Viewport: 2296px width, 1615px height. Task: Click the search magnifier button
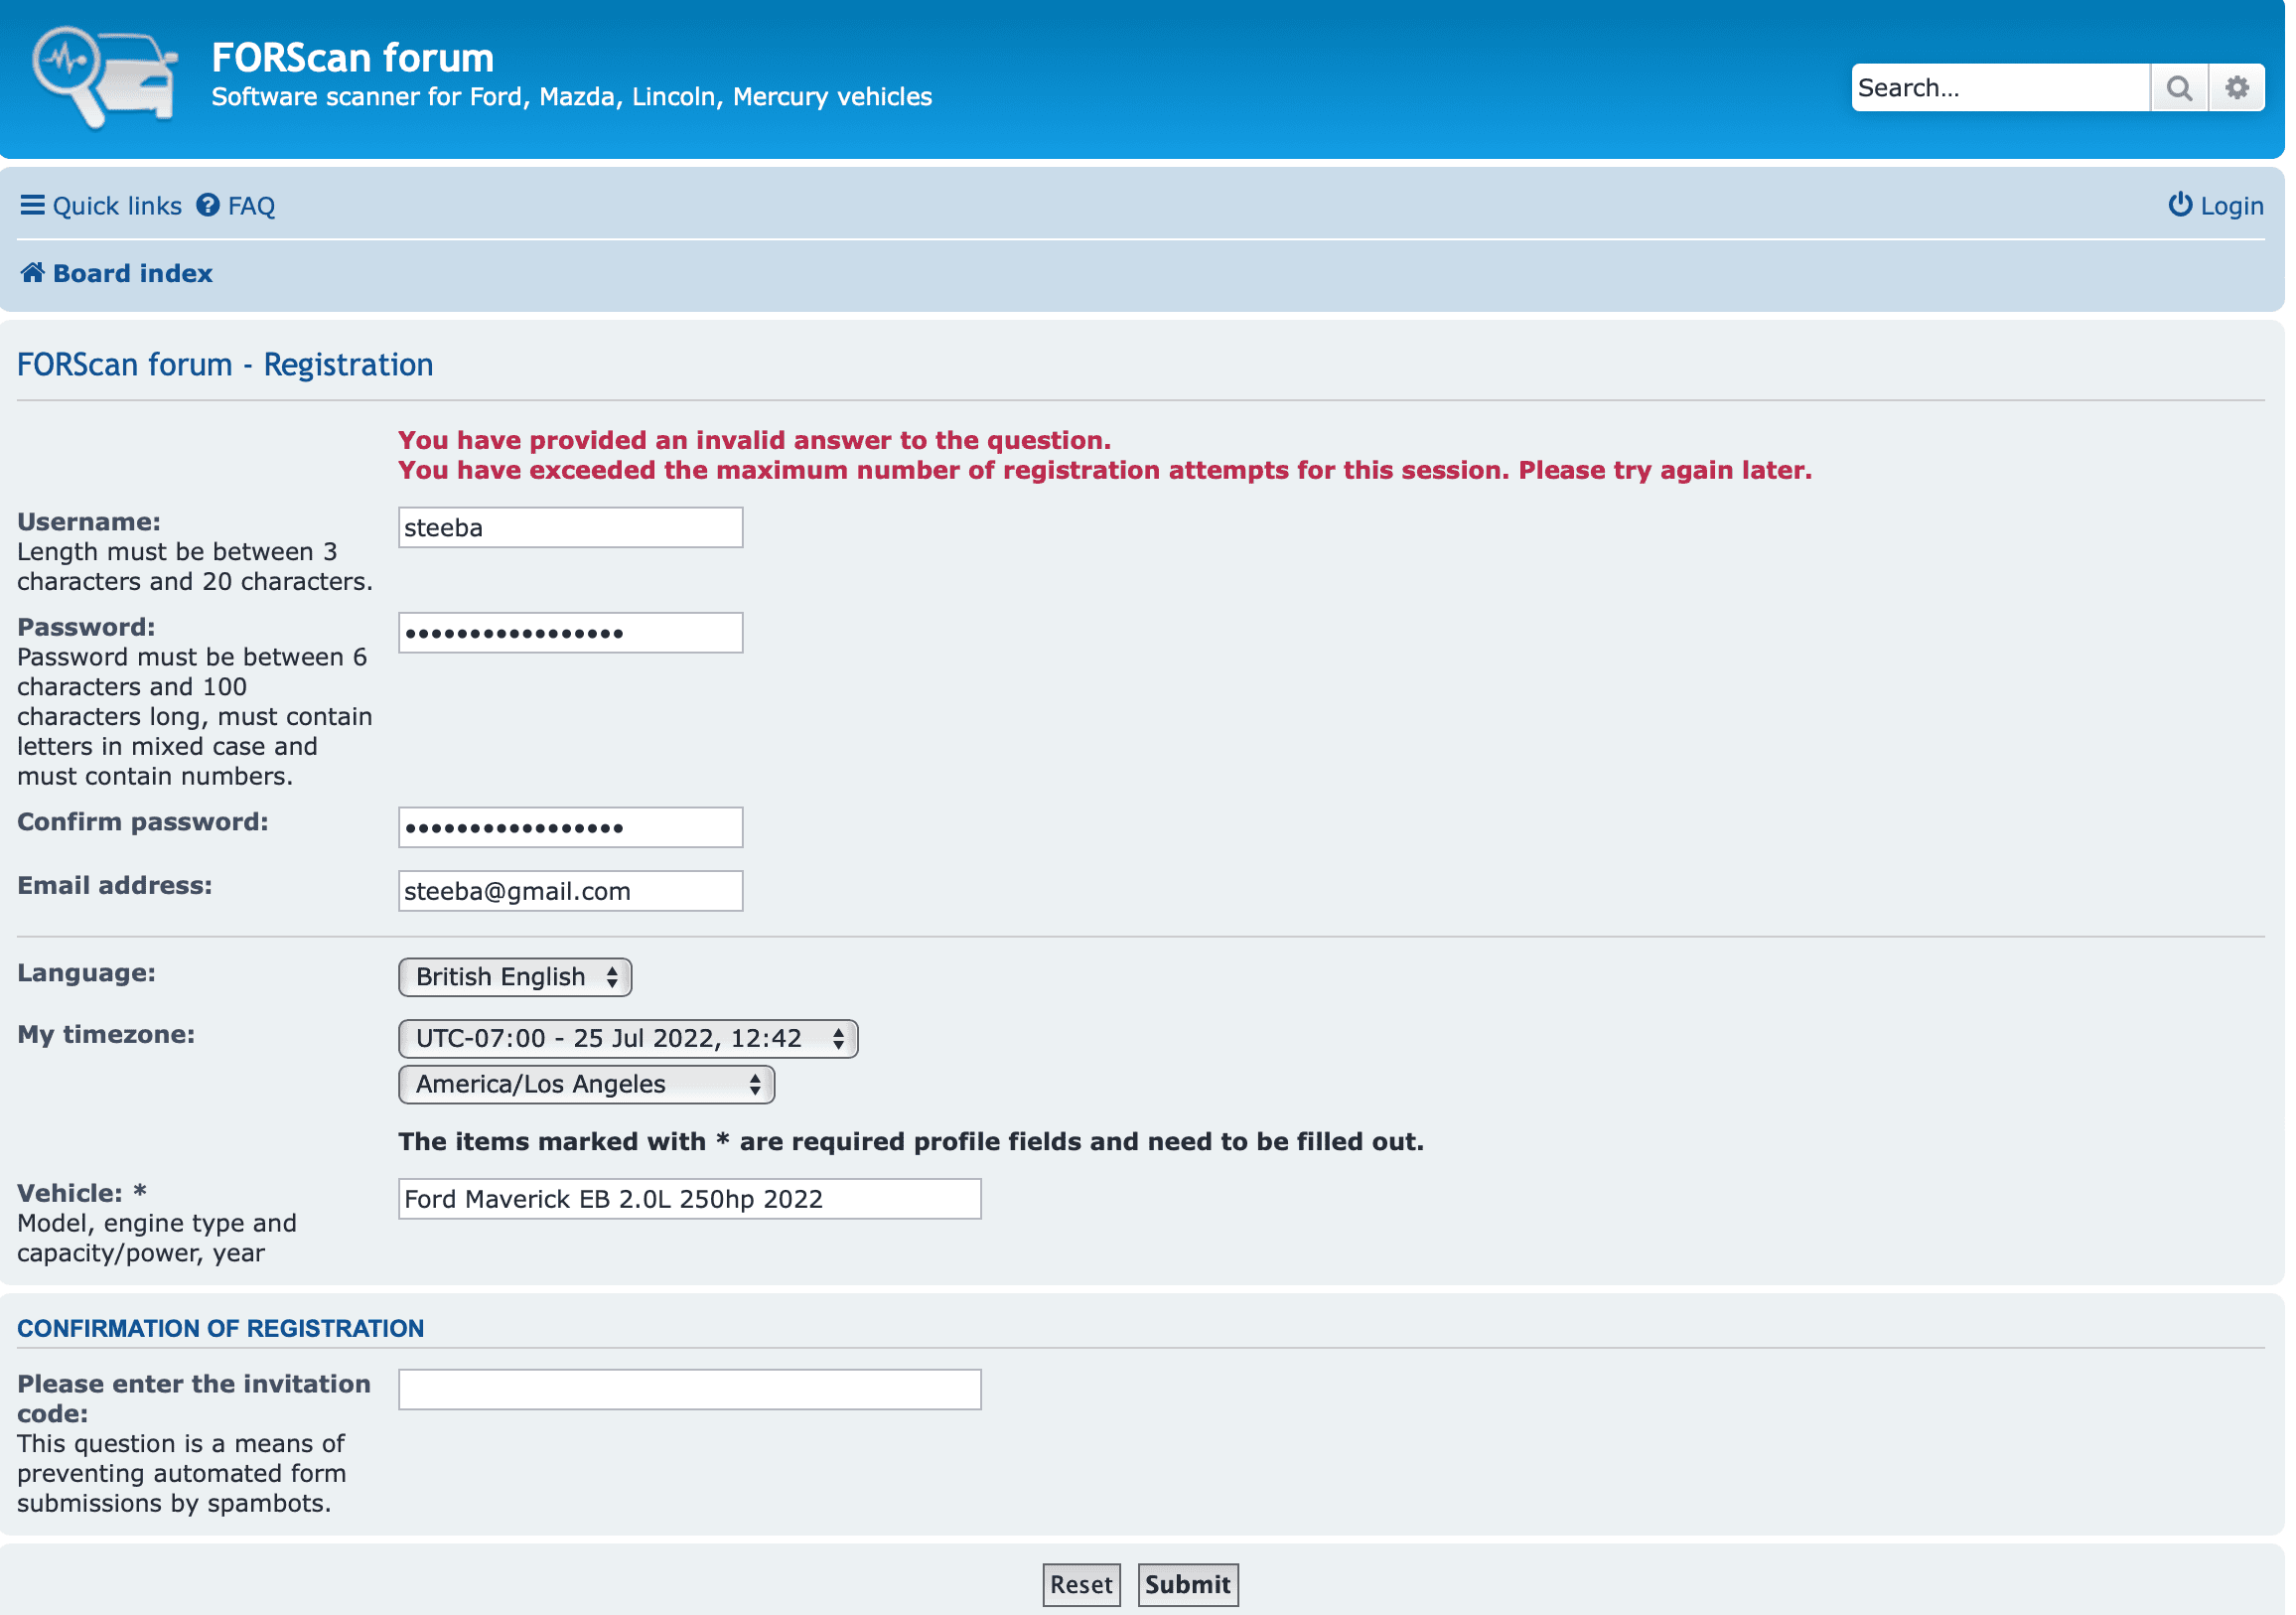pos(2180,88)
